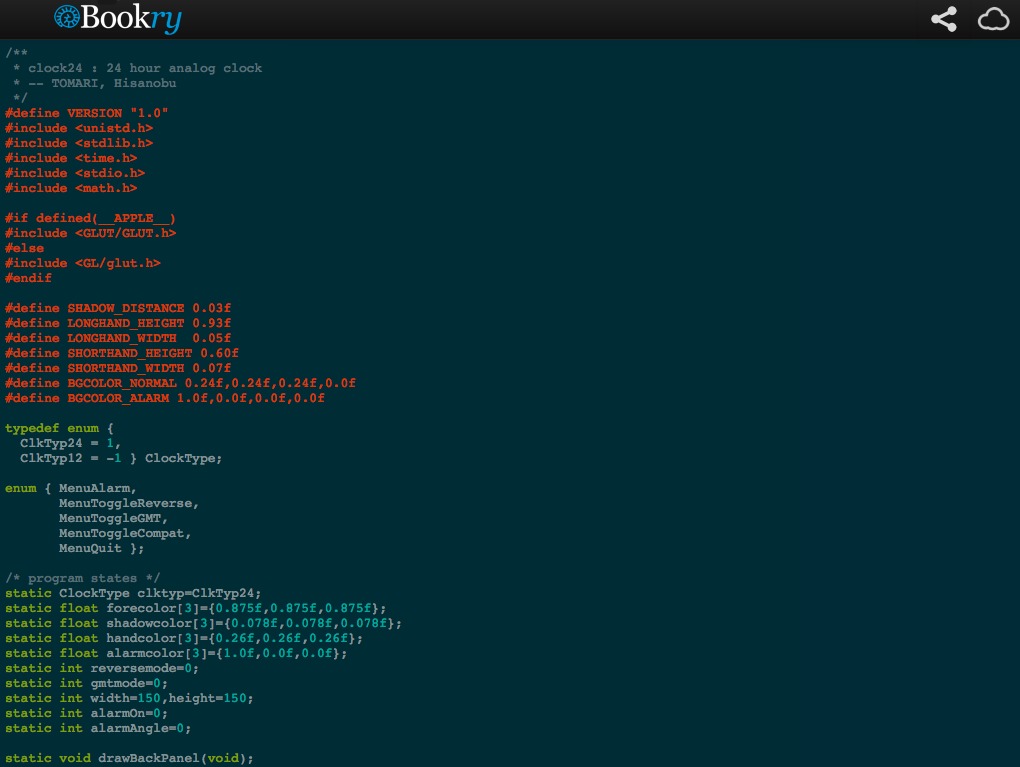1020x767 pixels.
Task: Click the "enum { MenuAlarm," line
Action: (x=71, y=488)
